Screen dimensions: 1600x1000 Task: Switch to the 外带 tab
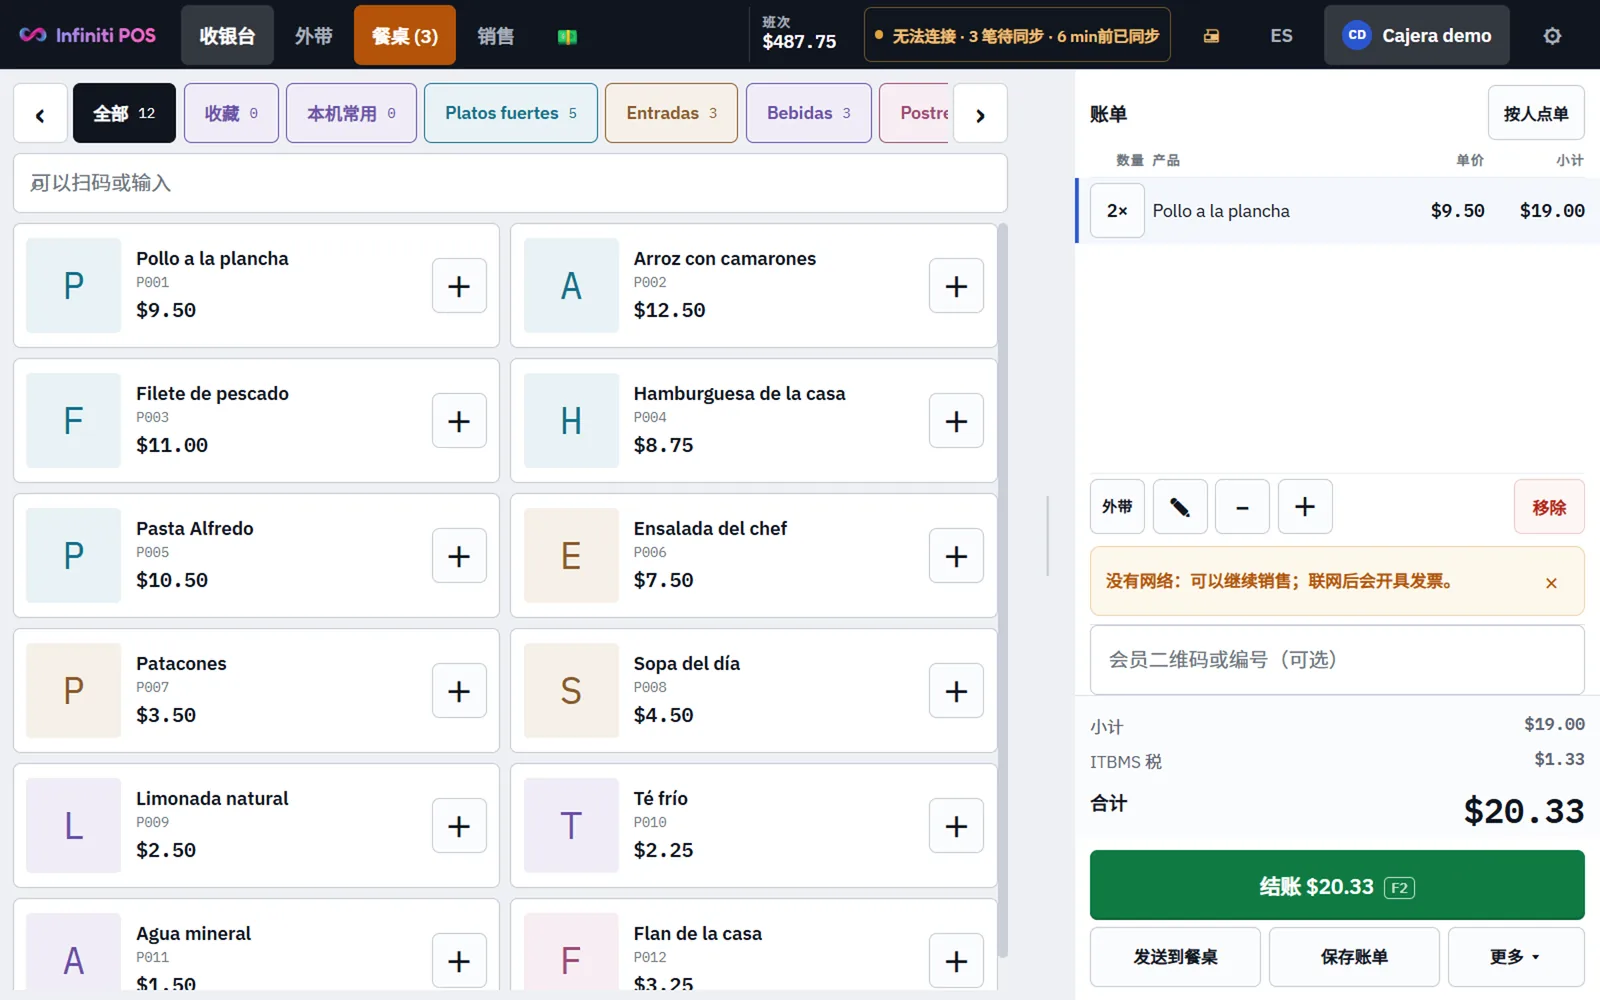click(x=313, y=36)
